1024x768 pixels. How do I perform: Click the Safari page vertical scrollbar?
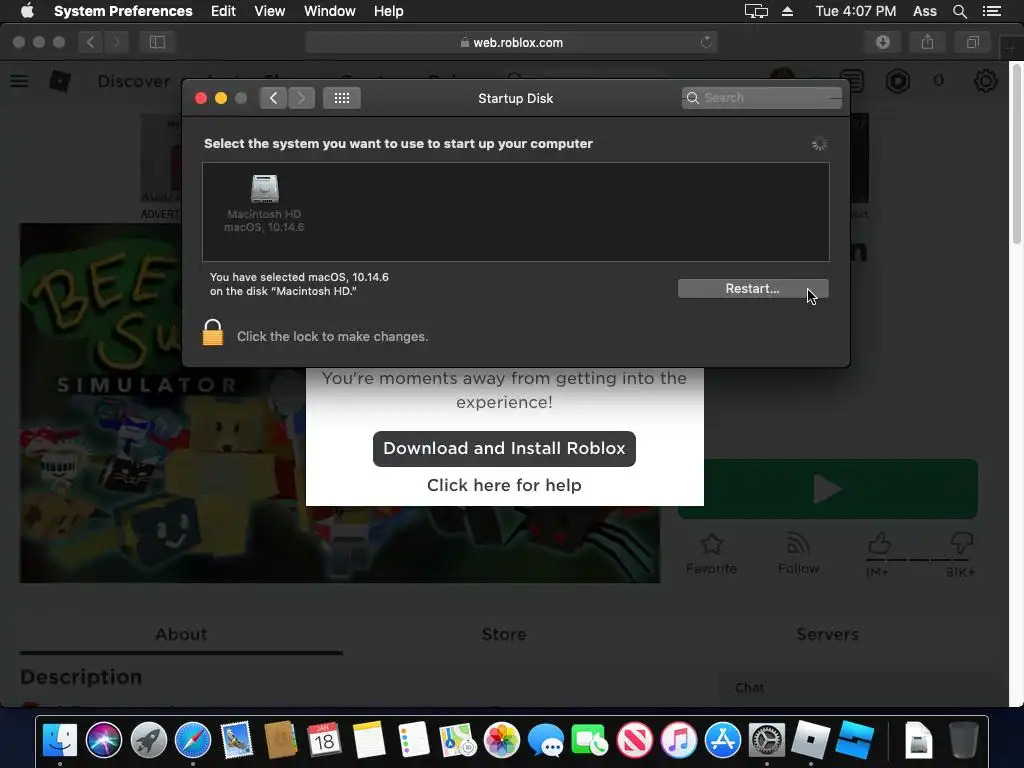pyautogui.click(x=1016, y=153)
